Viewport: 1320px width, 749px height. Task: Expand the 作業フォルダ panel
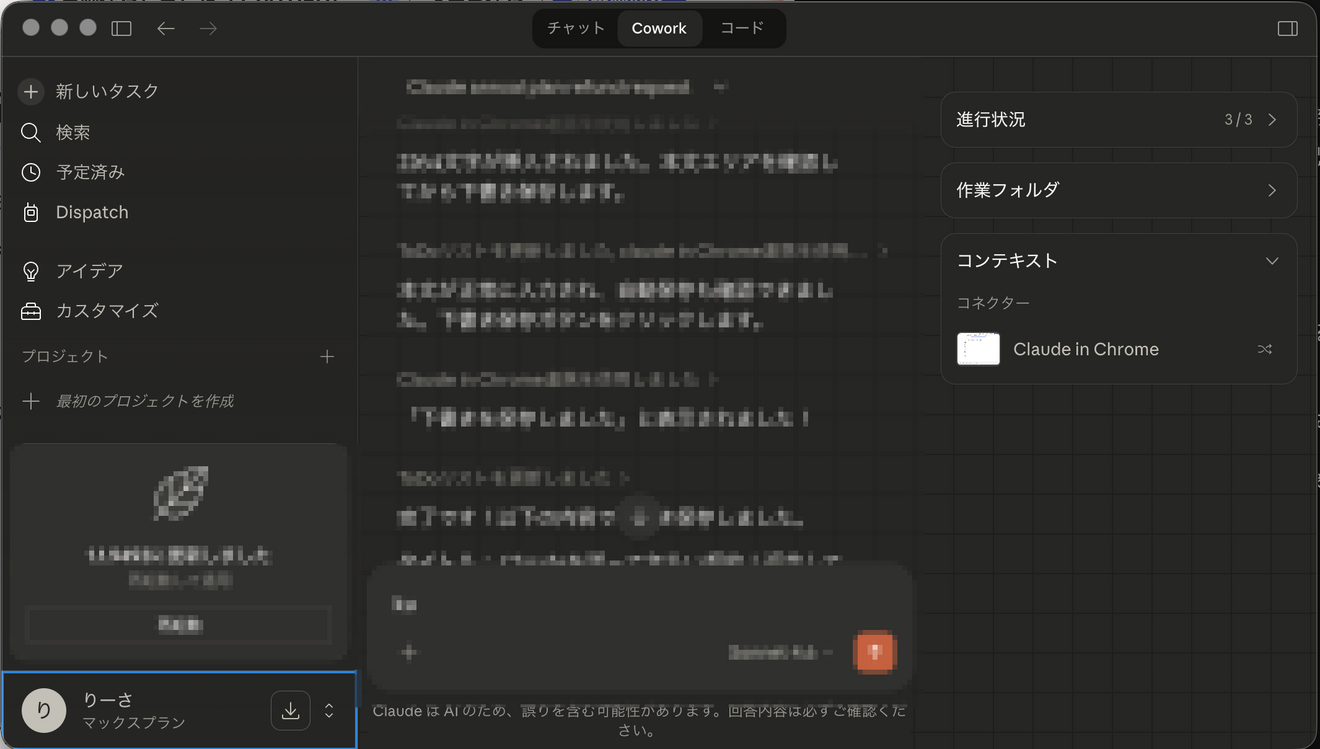pos(1119,190)
